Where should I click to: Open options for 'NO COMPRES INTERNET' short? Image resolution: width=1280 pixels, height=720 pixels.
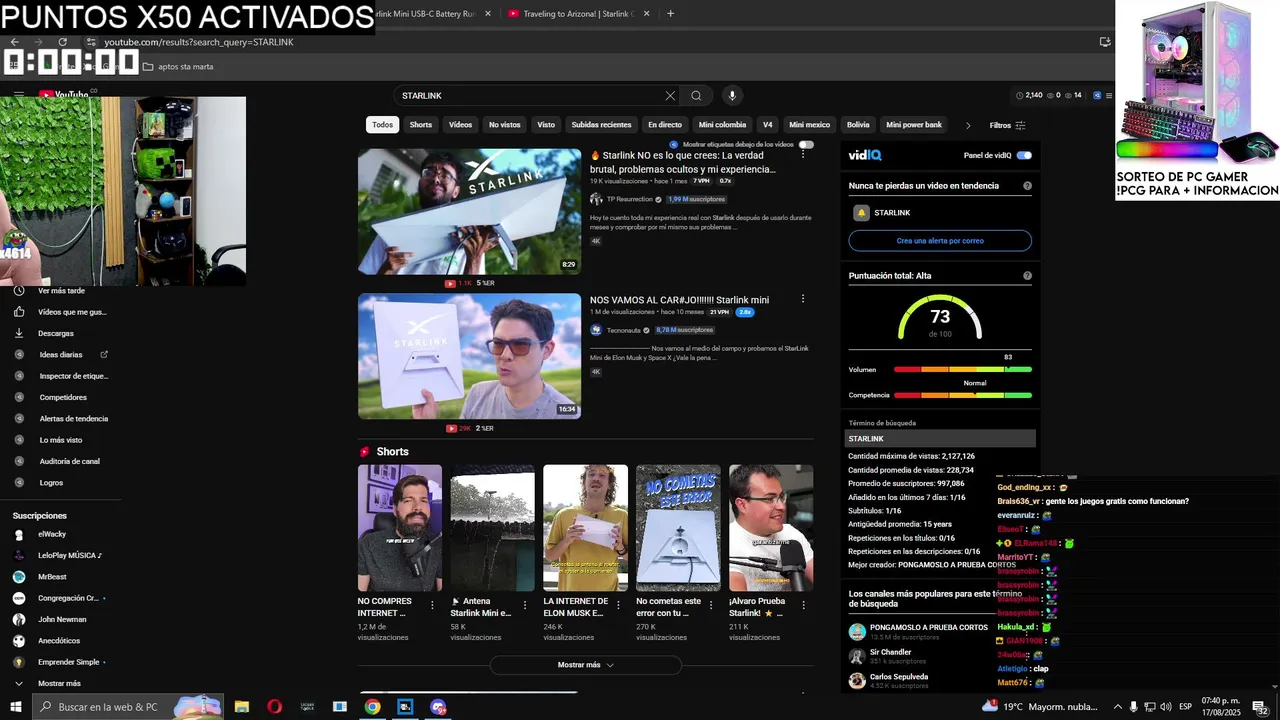point(432,606)
